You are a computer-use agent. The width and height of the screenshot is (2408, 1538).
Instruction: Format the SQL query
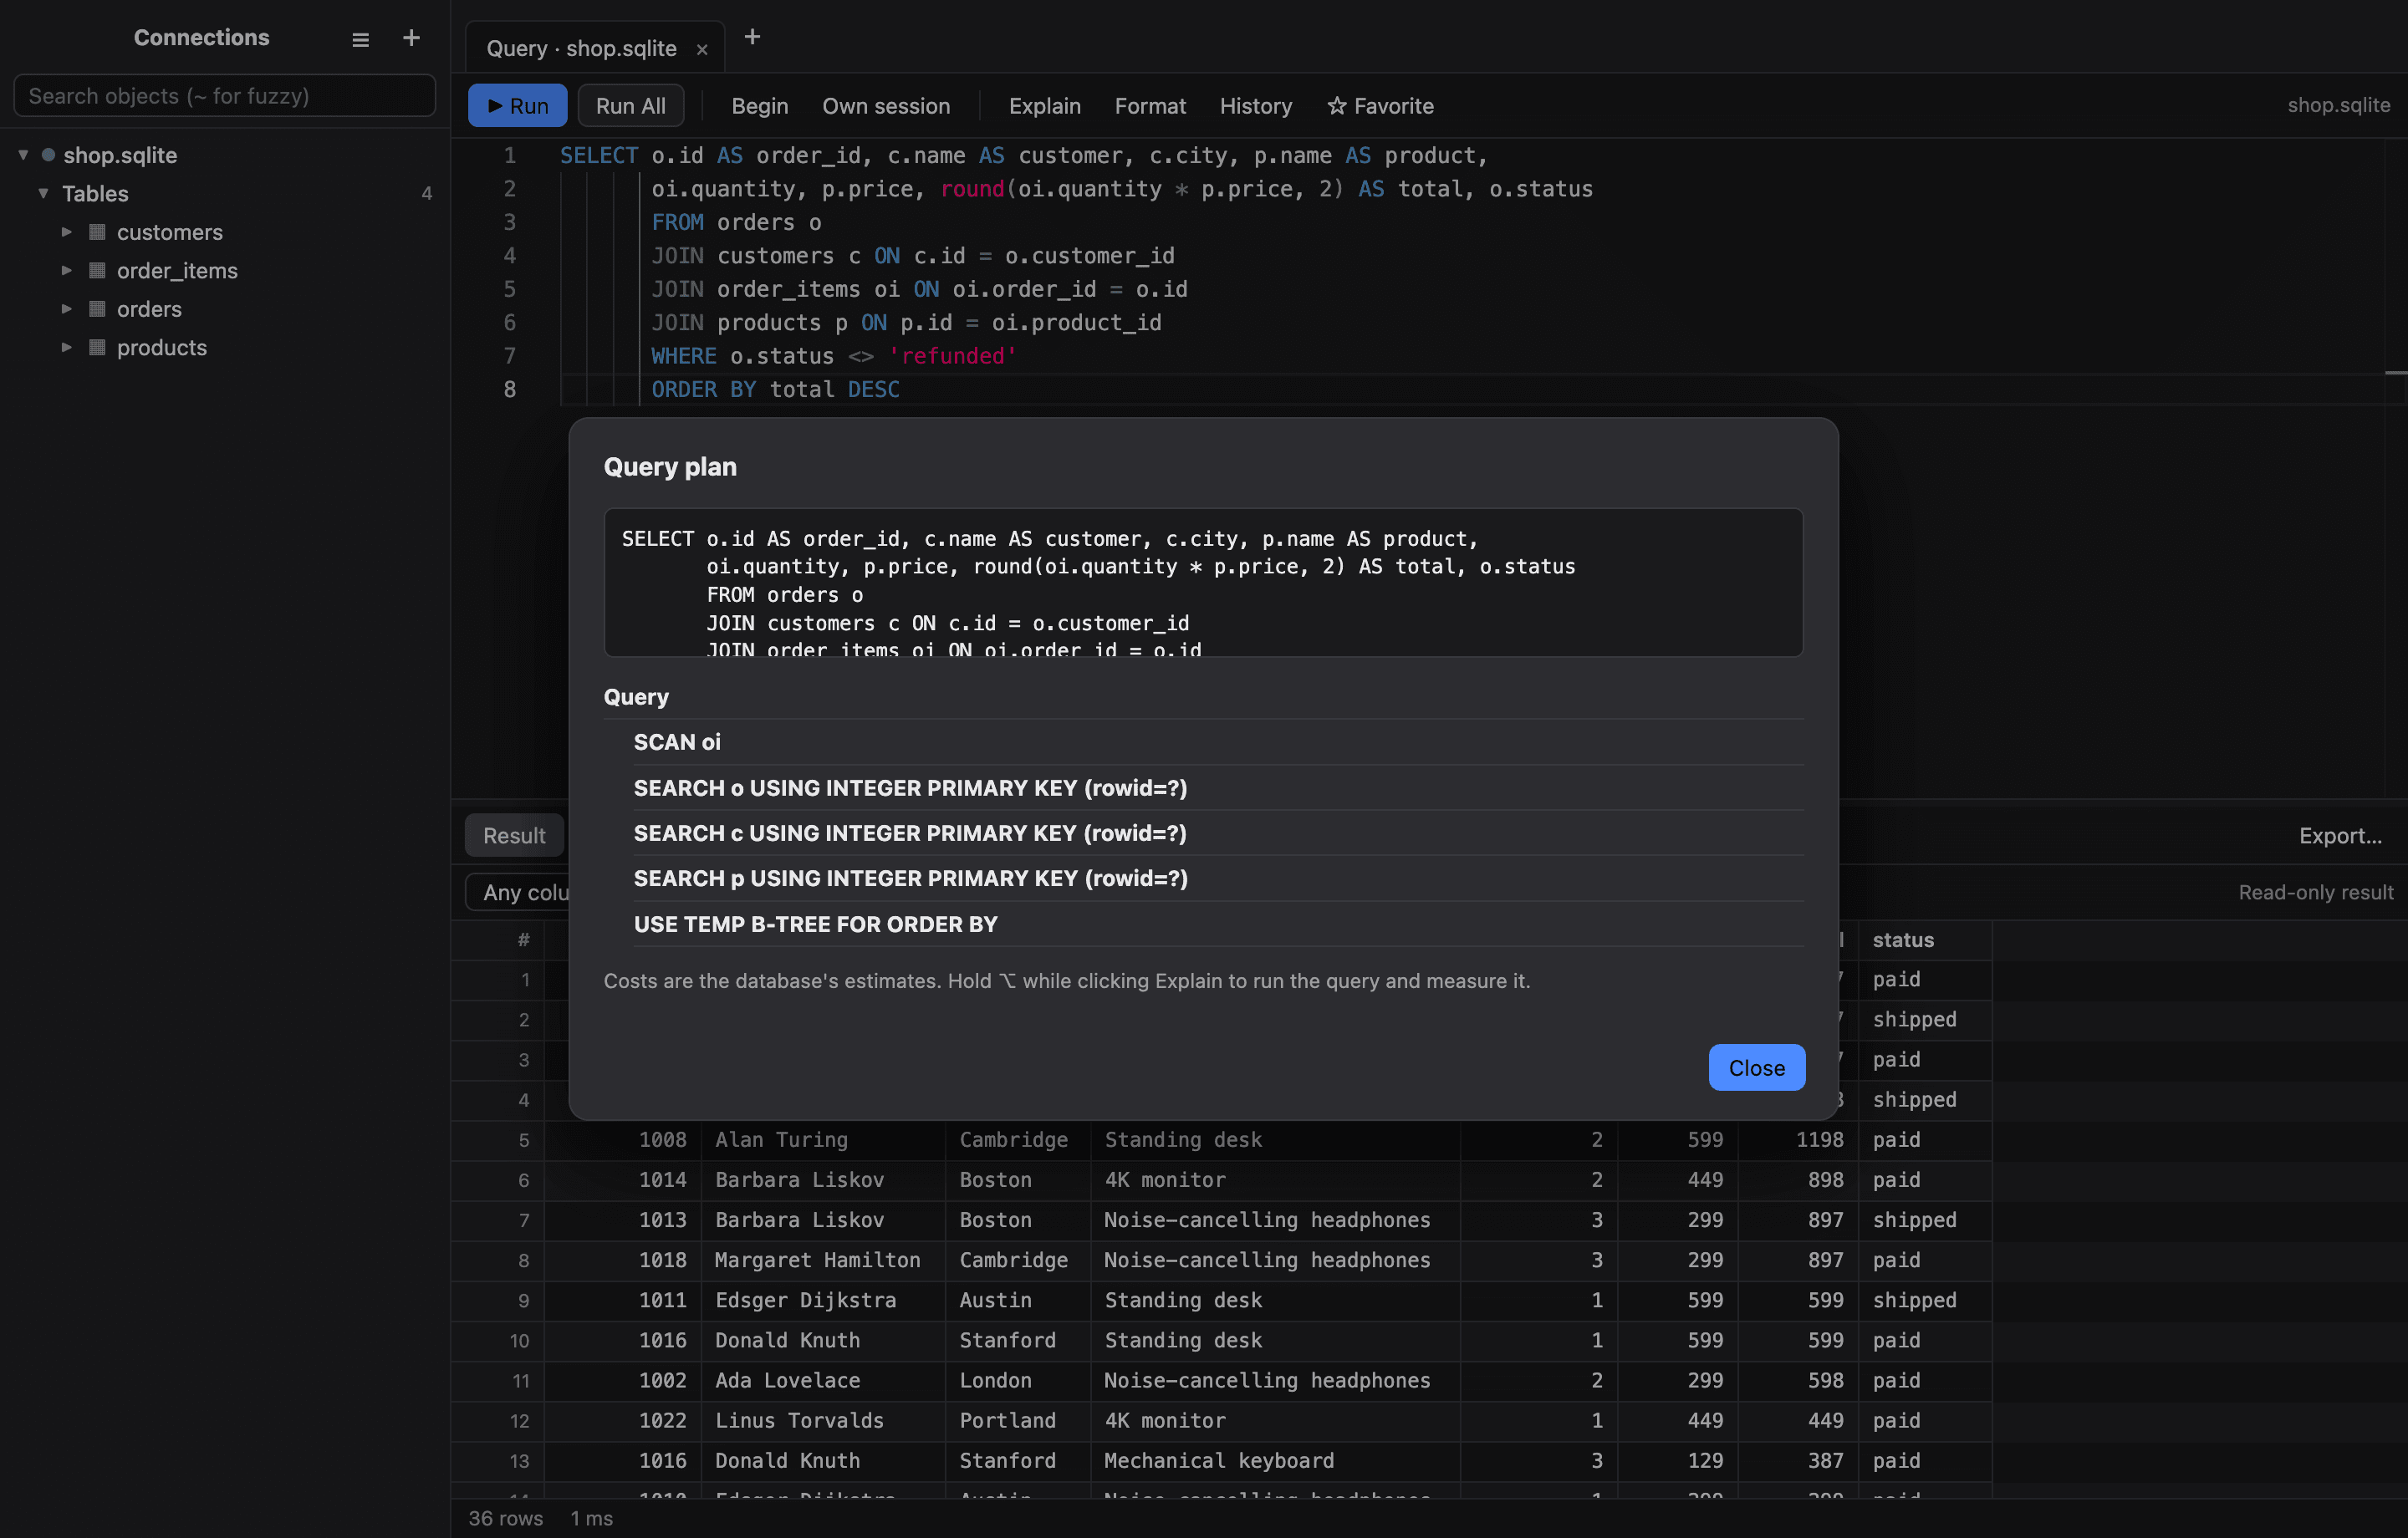pyautogui.click(x=1150, y=106)
